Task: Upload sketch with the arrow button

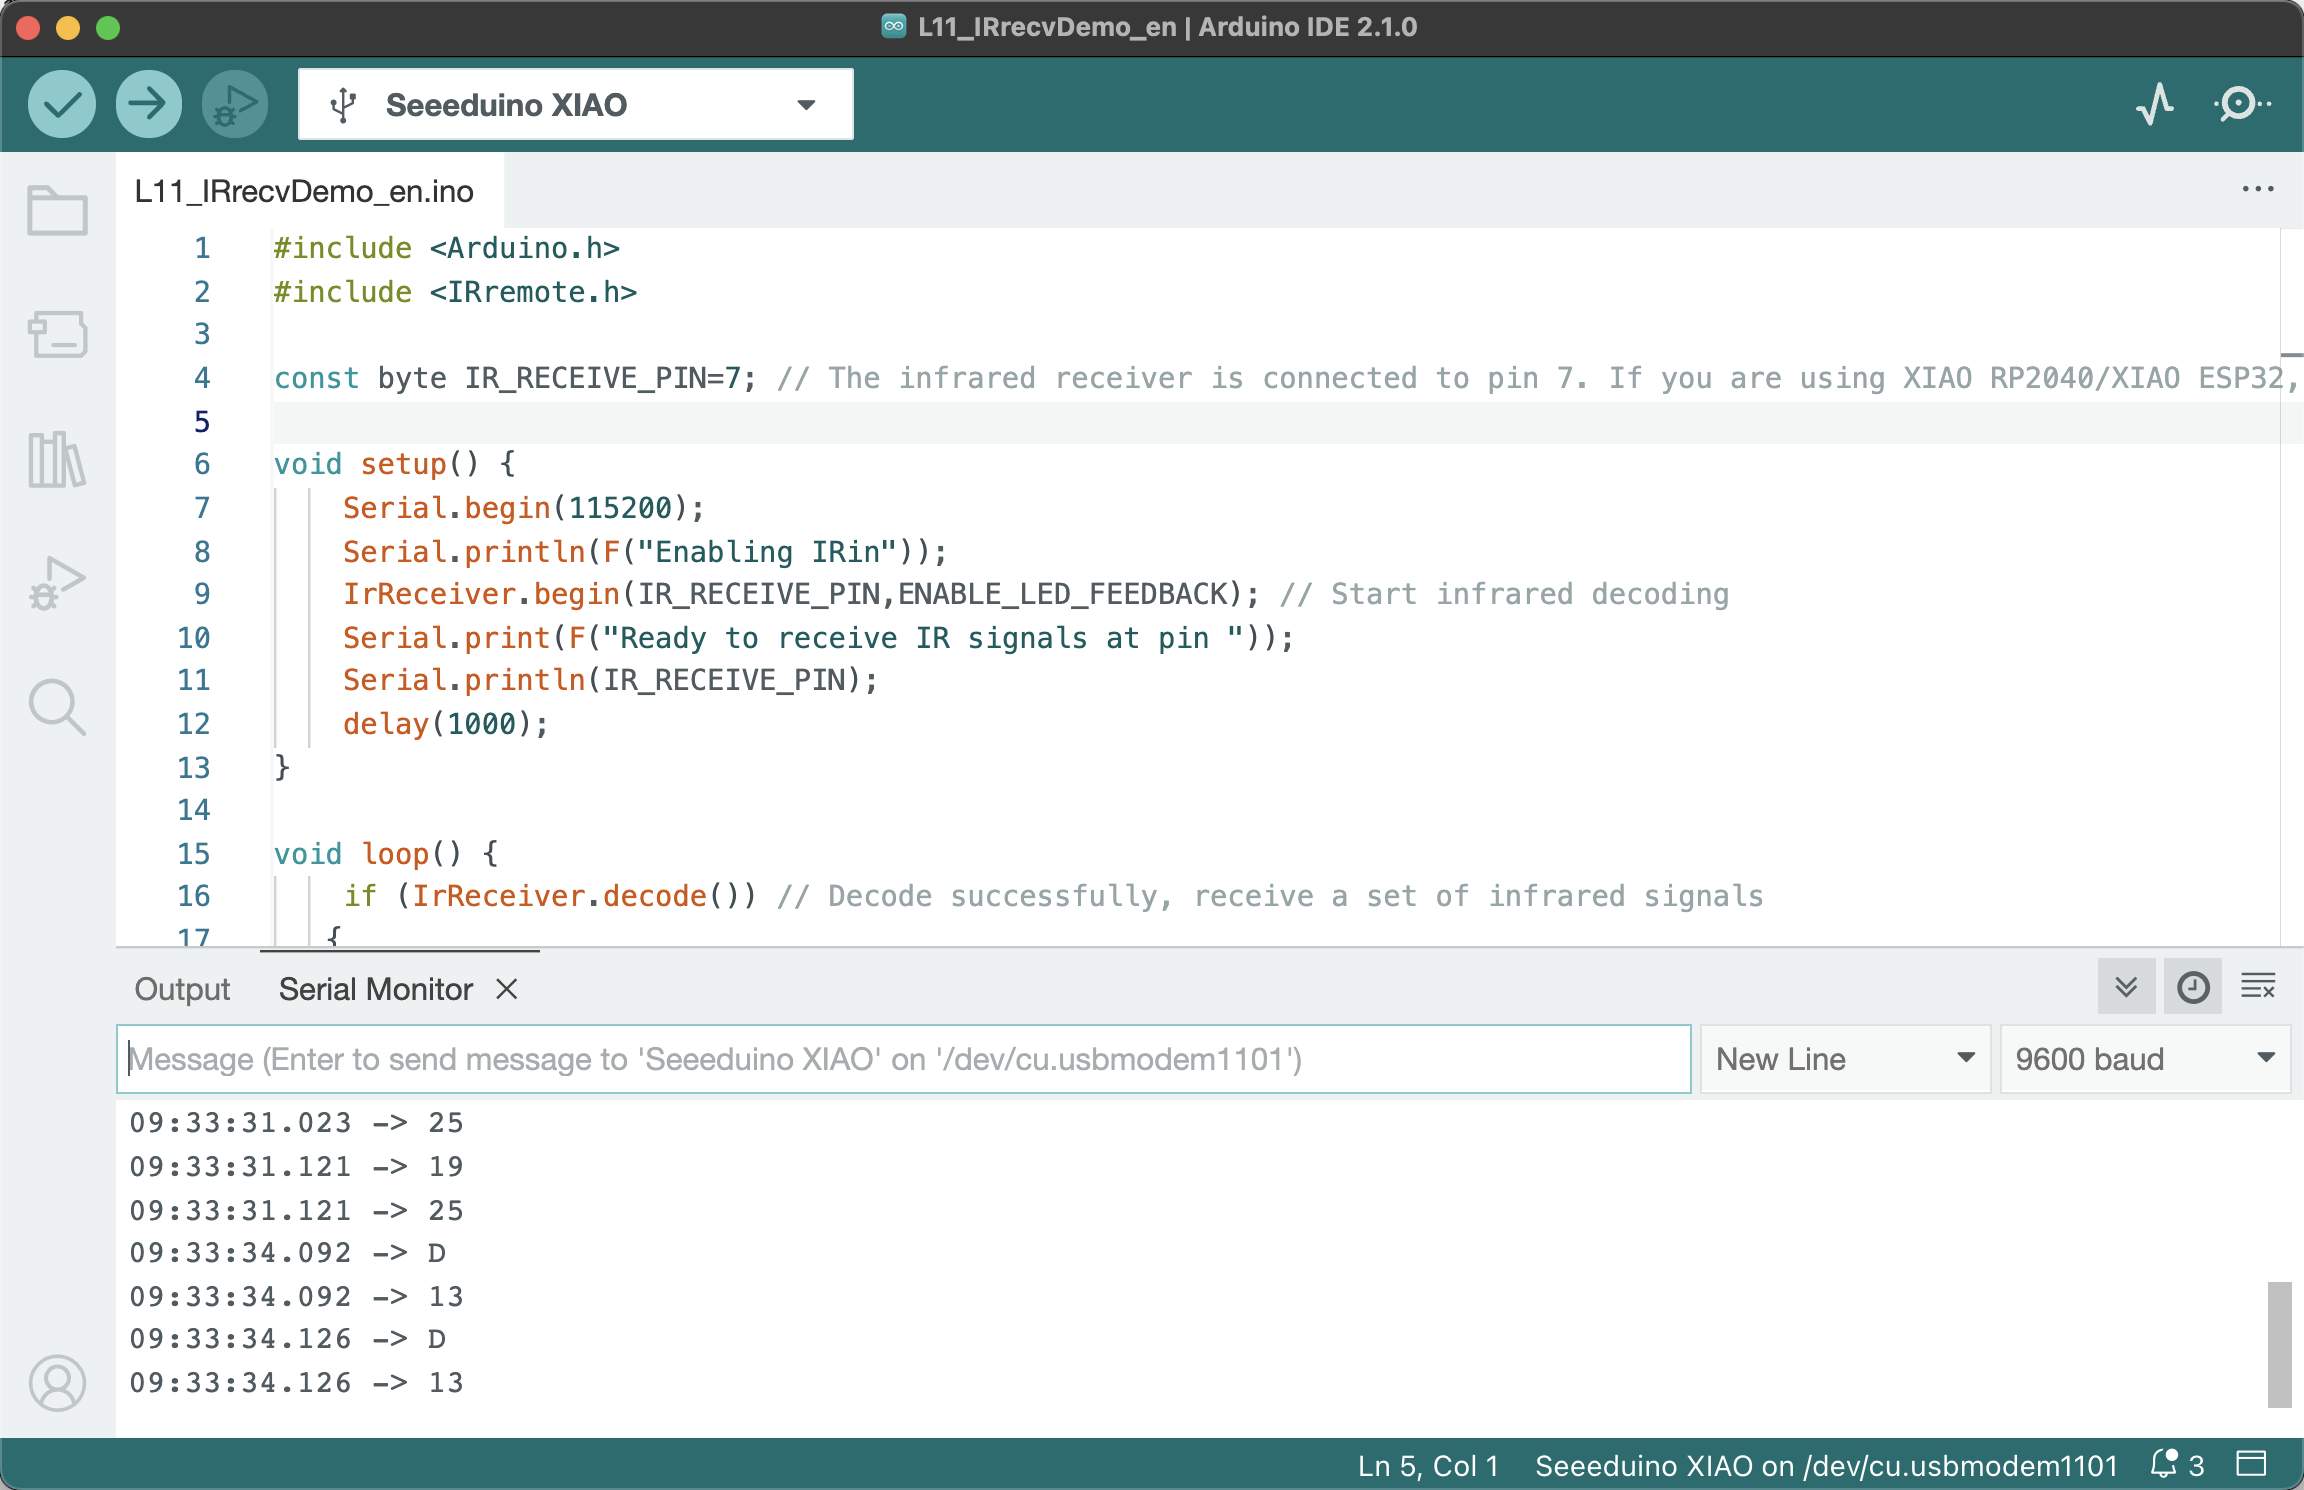Action: click(x=148, y=104)
